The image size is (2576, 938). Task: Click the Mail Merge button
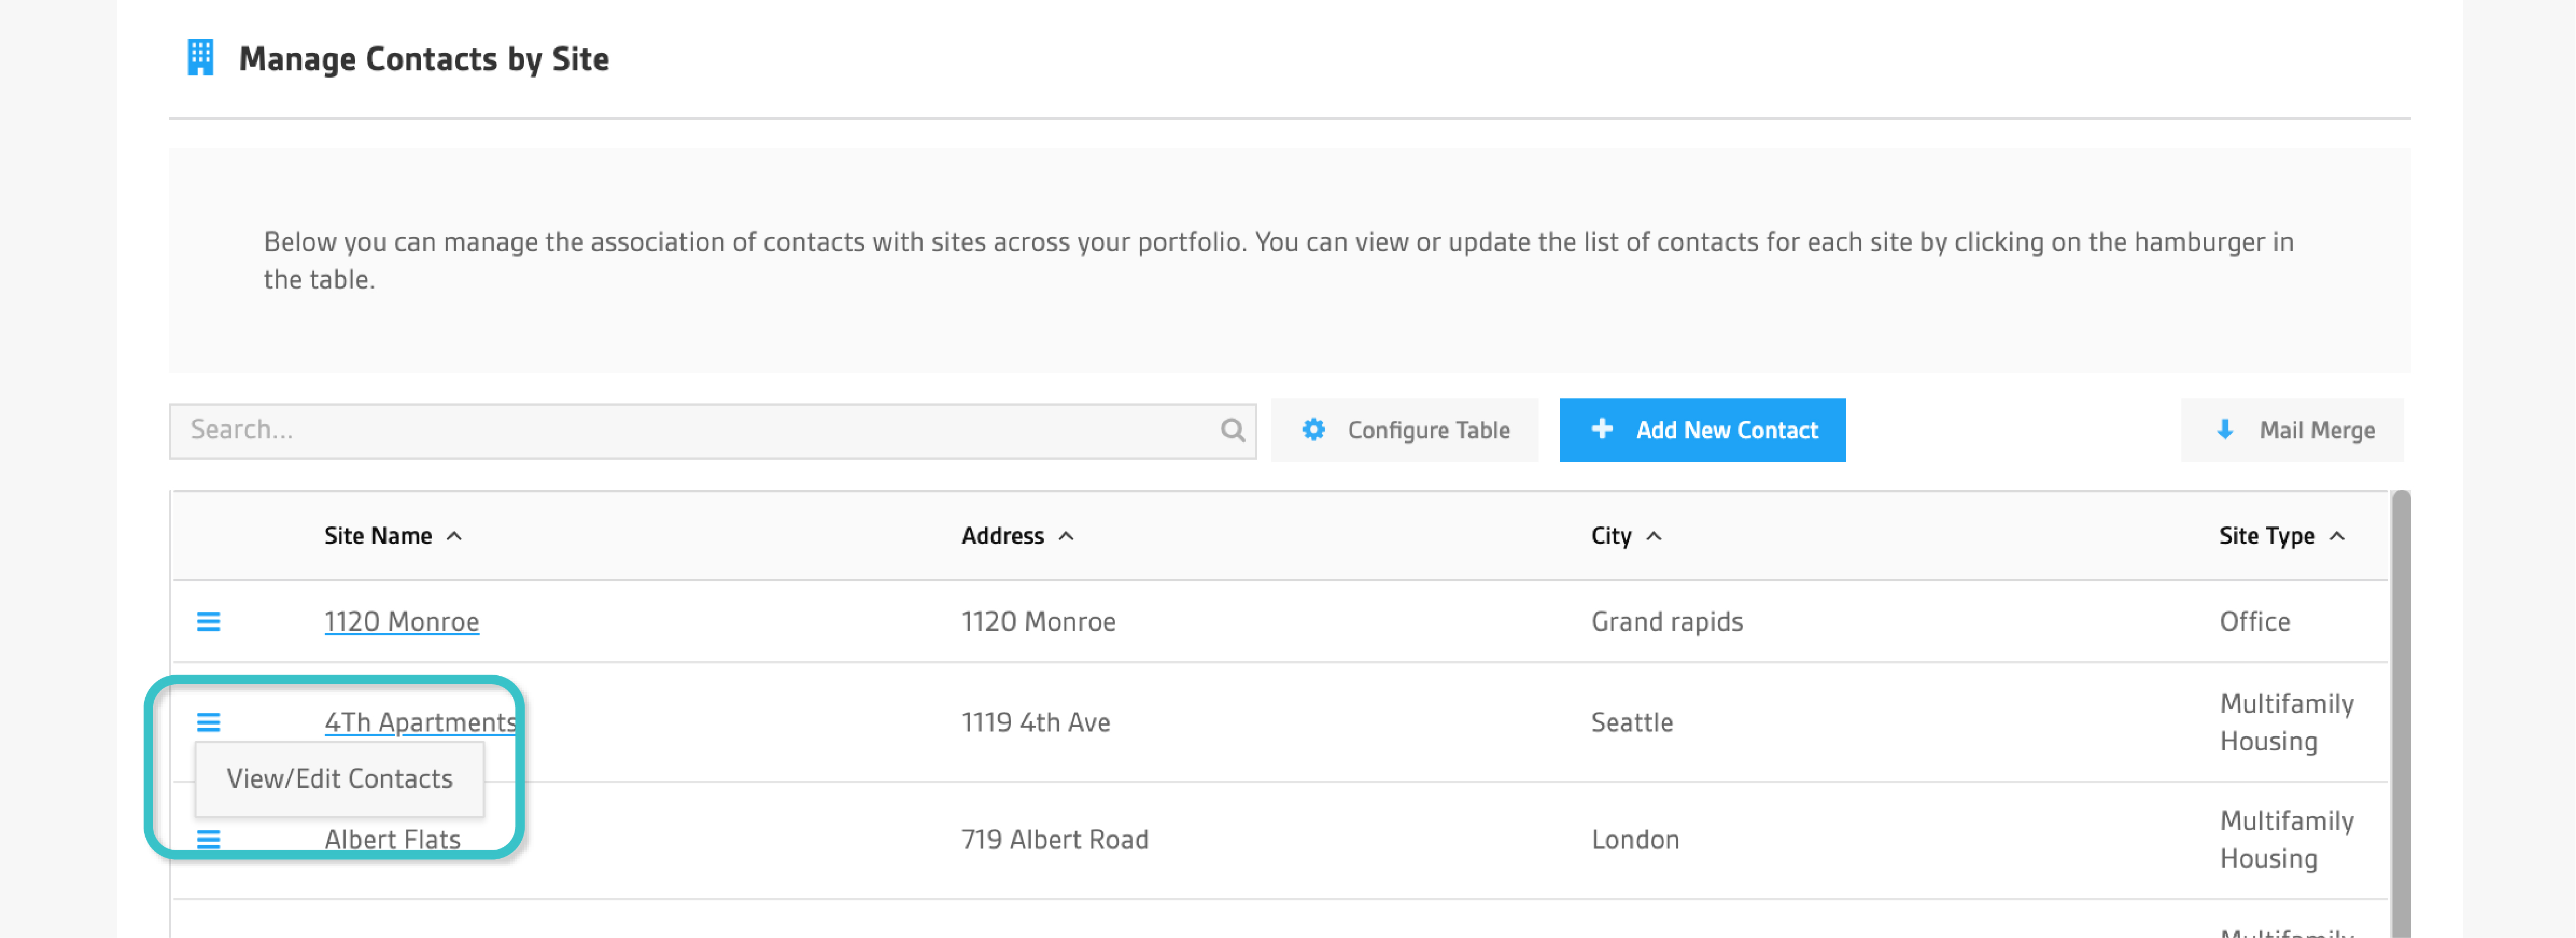click(x=2291, y=430)
